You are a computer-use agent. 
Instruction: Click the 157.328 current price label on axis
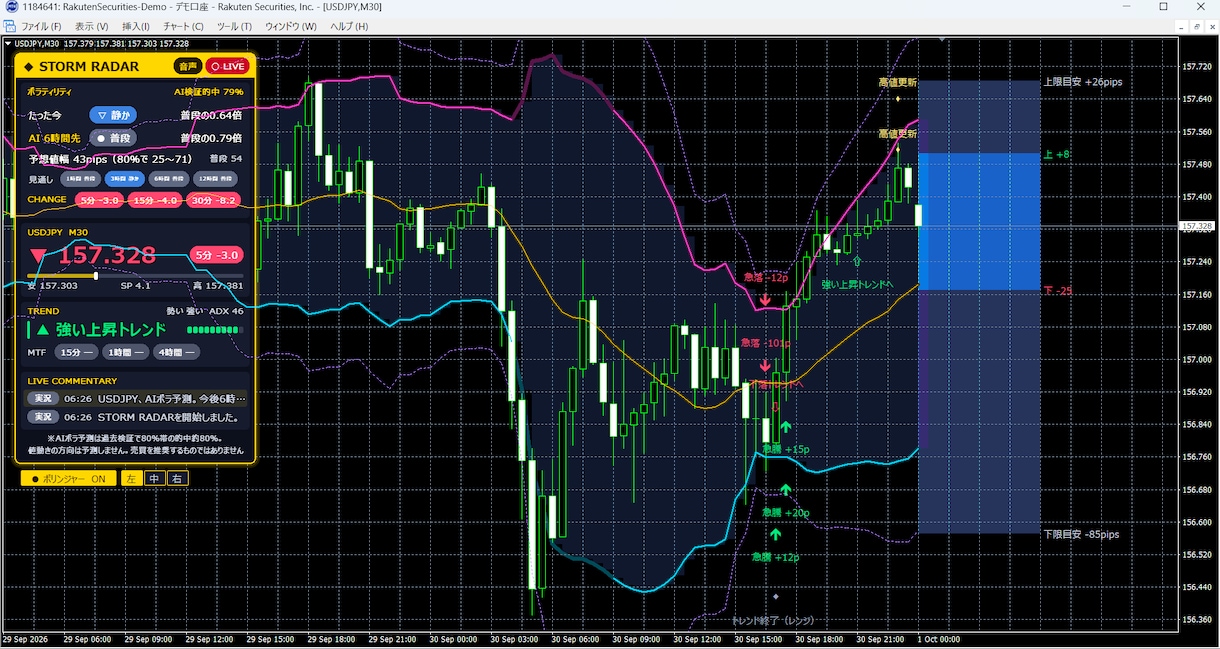1197,227
